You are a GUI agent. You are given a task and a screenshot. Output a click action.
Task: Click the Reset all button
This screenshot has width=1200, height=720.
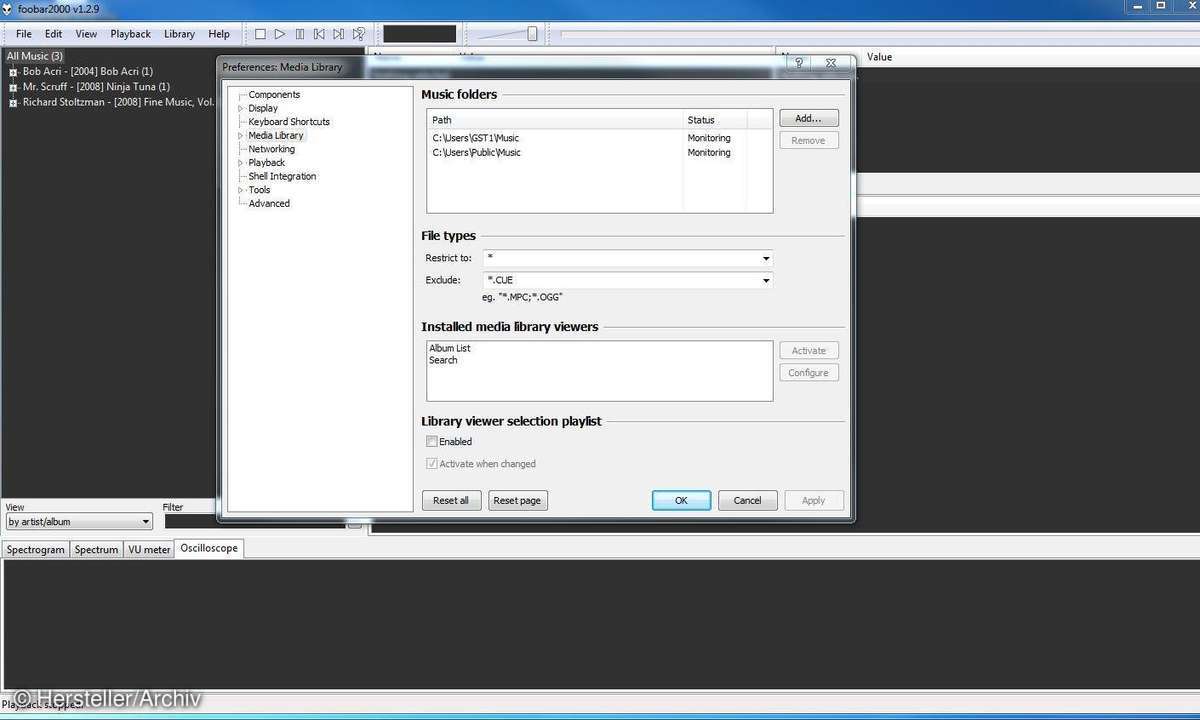452,500
